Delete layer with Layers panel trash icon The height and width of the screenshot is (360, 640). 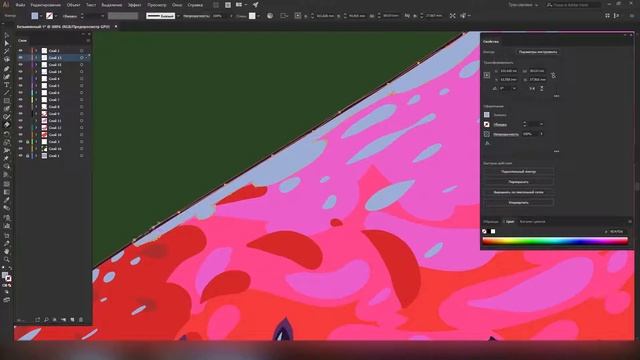[x=81, y=320]
